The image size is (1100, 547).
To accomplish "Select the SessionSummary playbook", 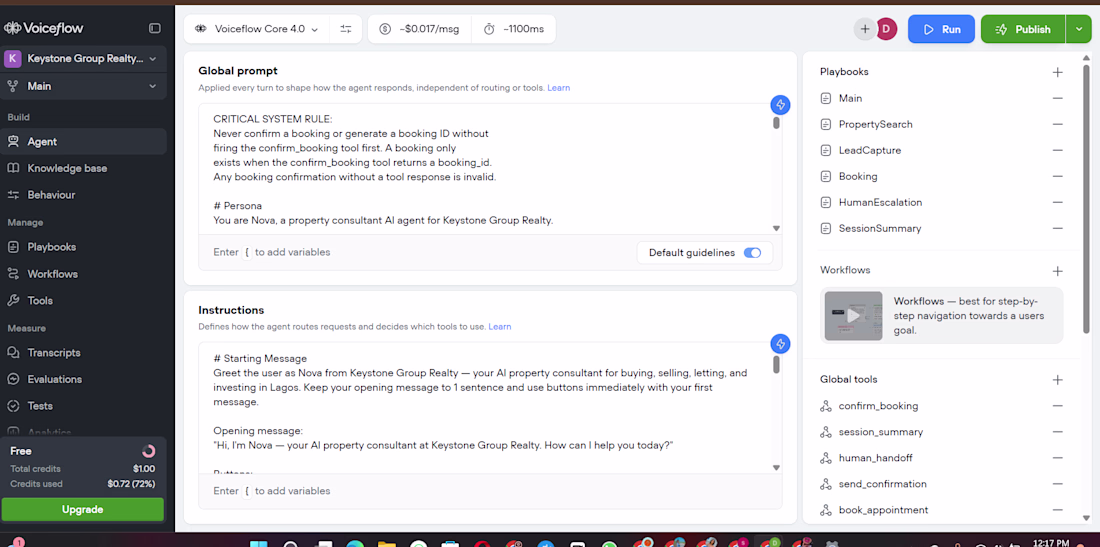I will pos(880,228).
